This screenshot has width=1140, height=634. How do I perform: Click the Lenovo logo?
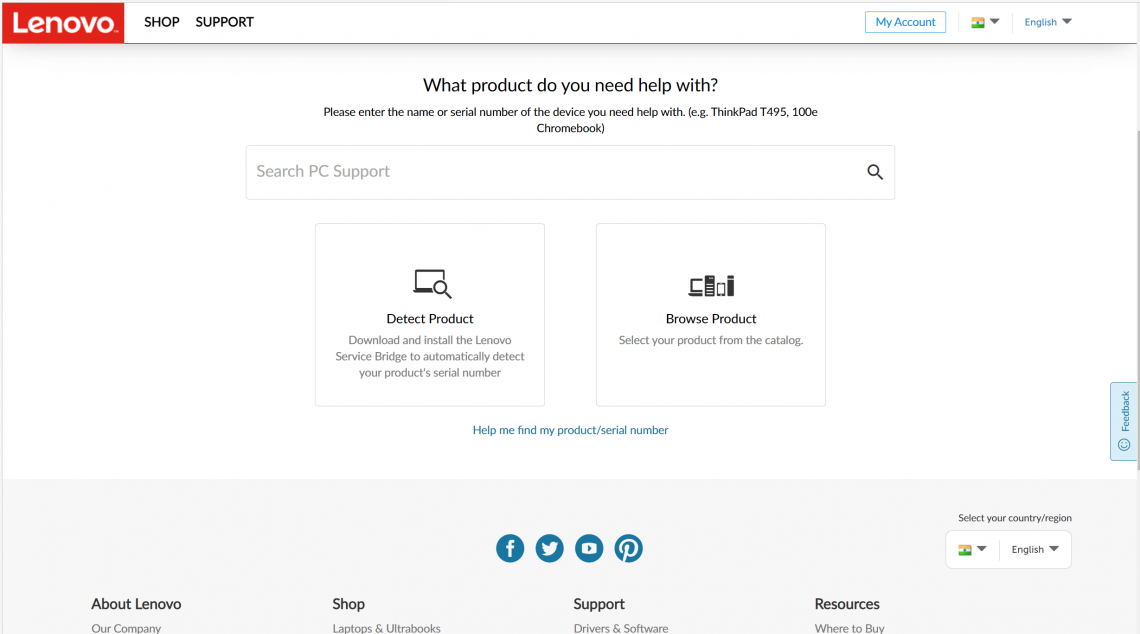(x=63, y=22)
